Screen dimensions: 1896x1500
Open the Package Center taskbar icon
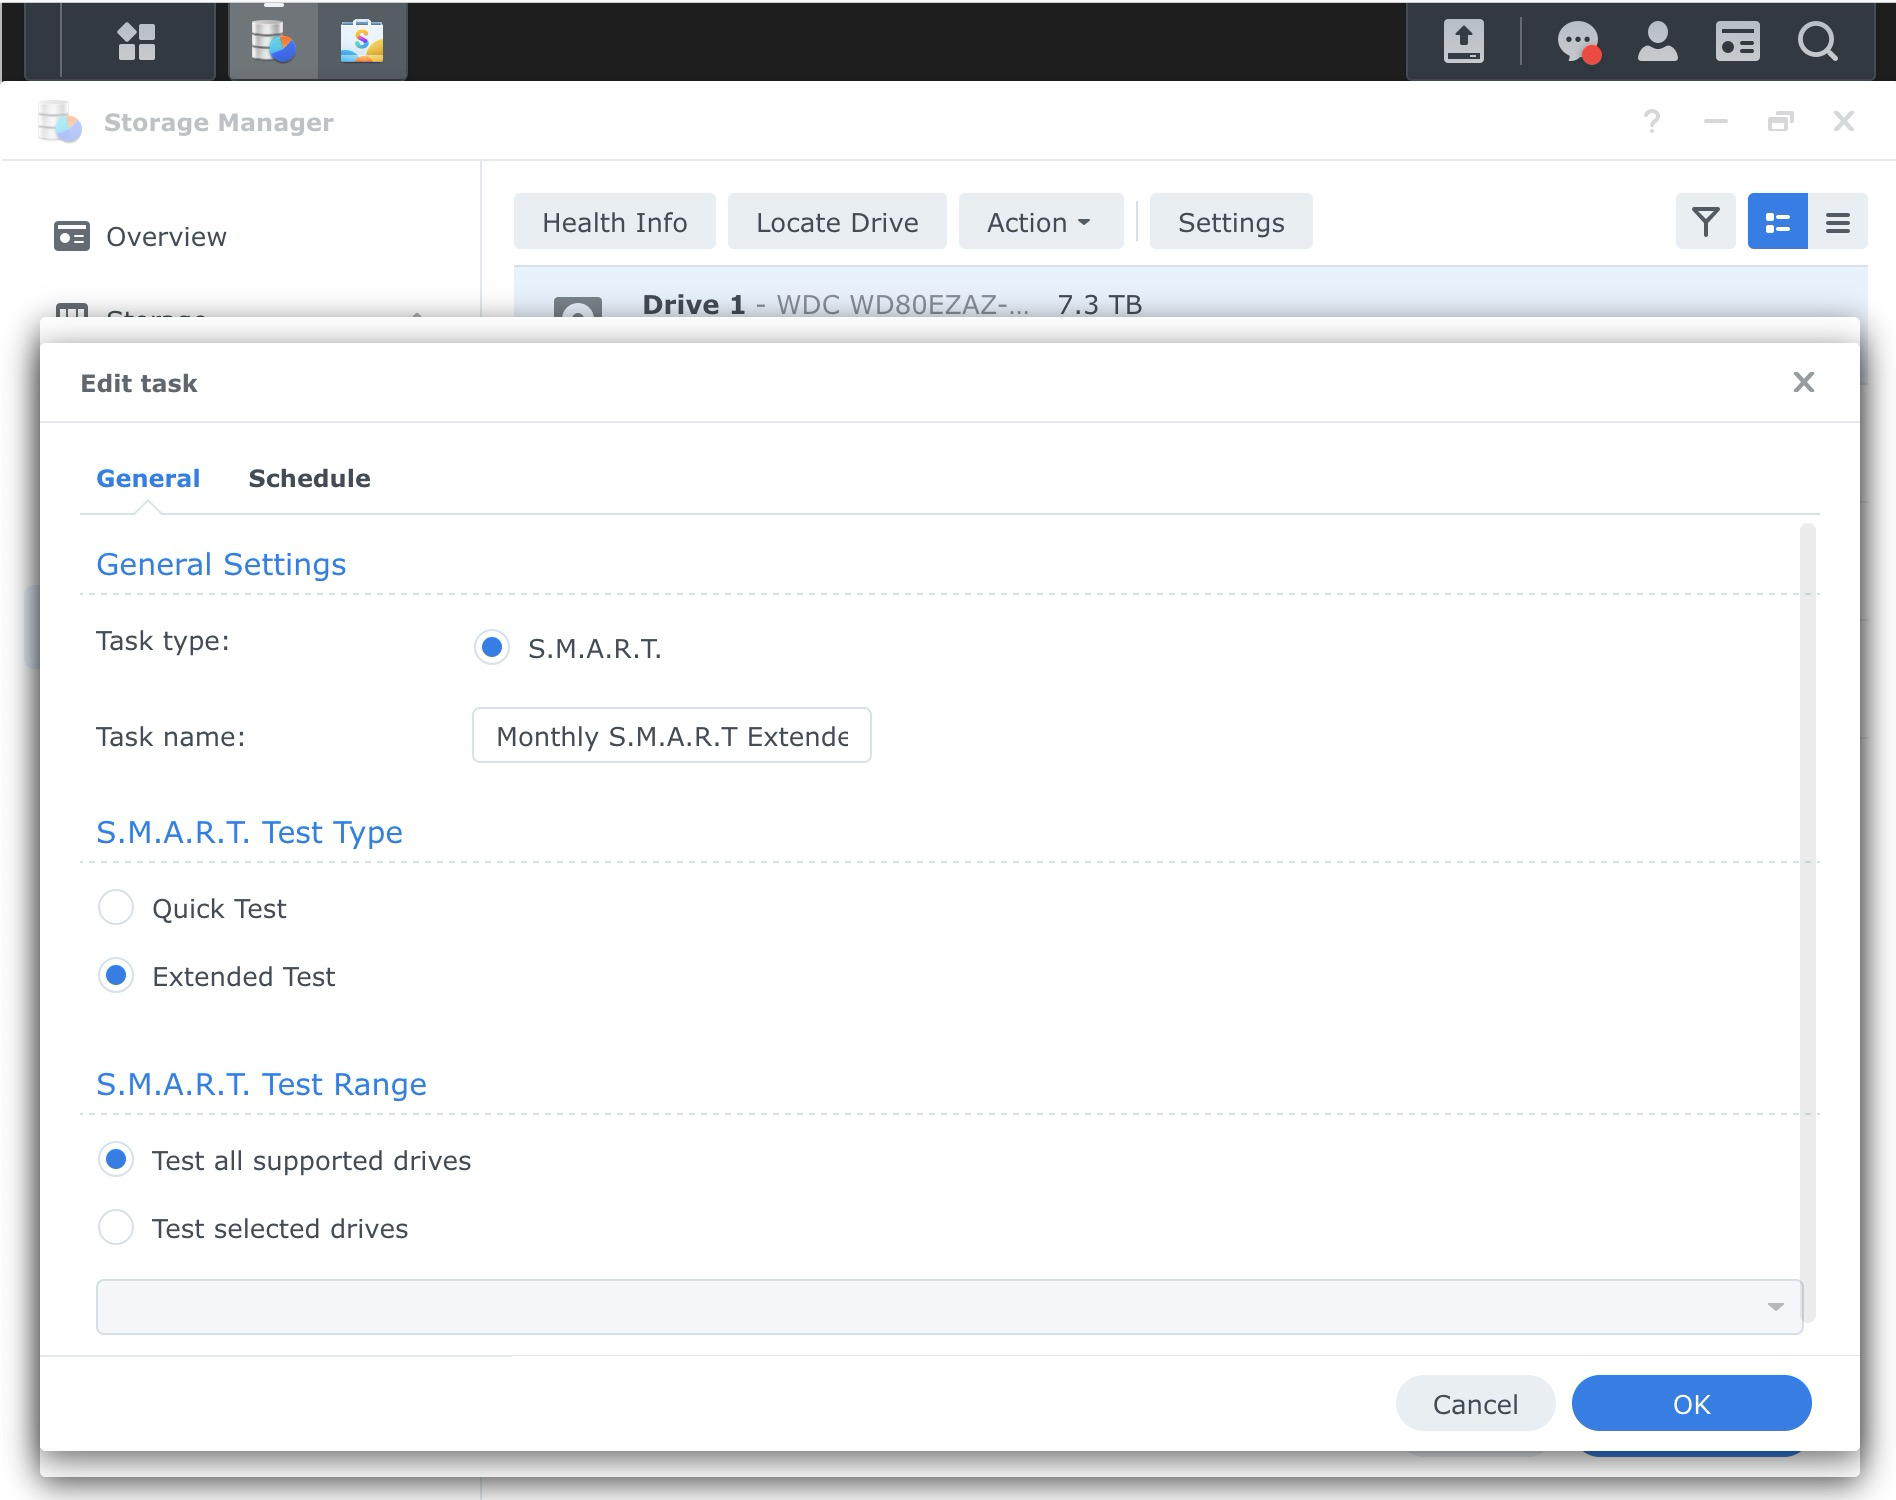pos(362,41)
